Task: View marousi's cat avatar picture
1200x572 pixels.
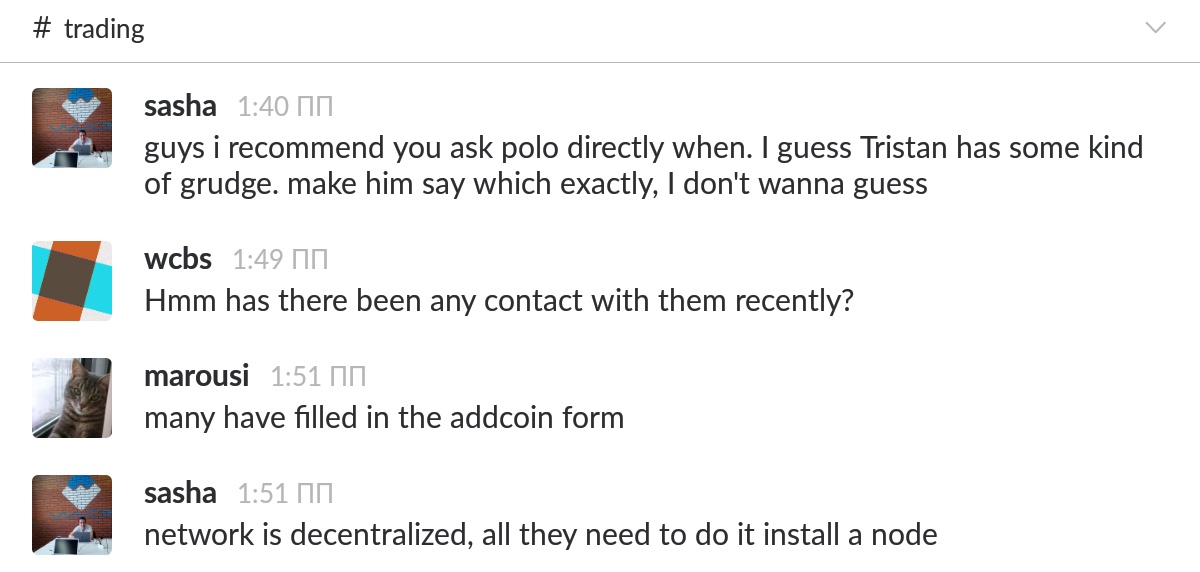Action: [x=72, y=398]
